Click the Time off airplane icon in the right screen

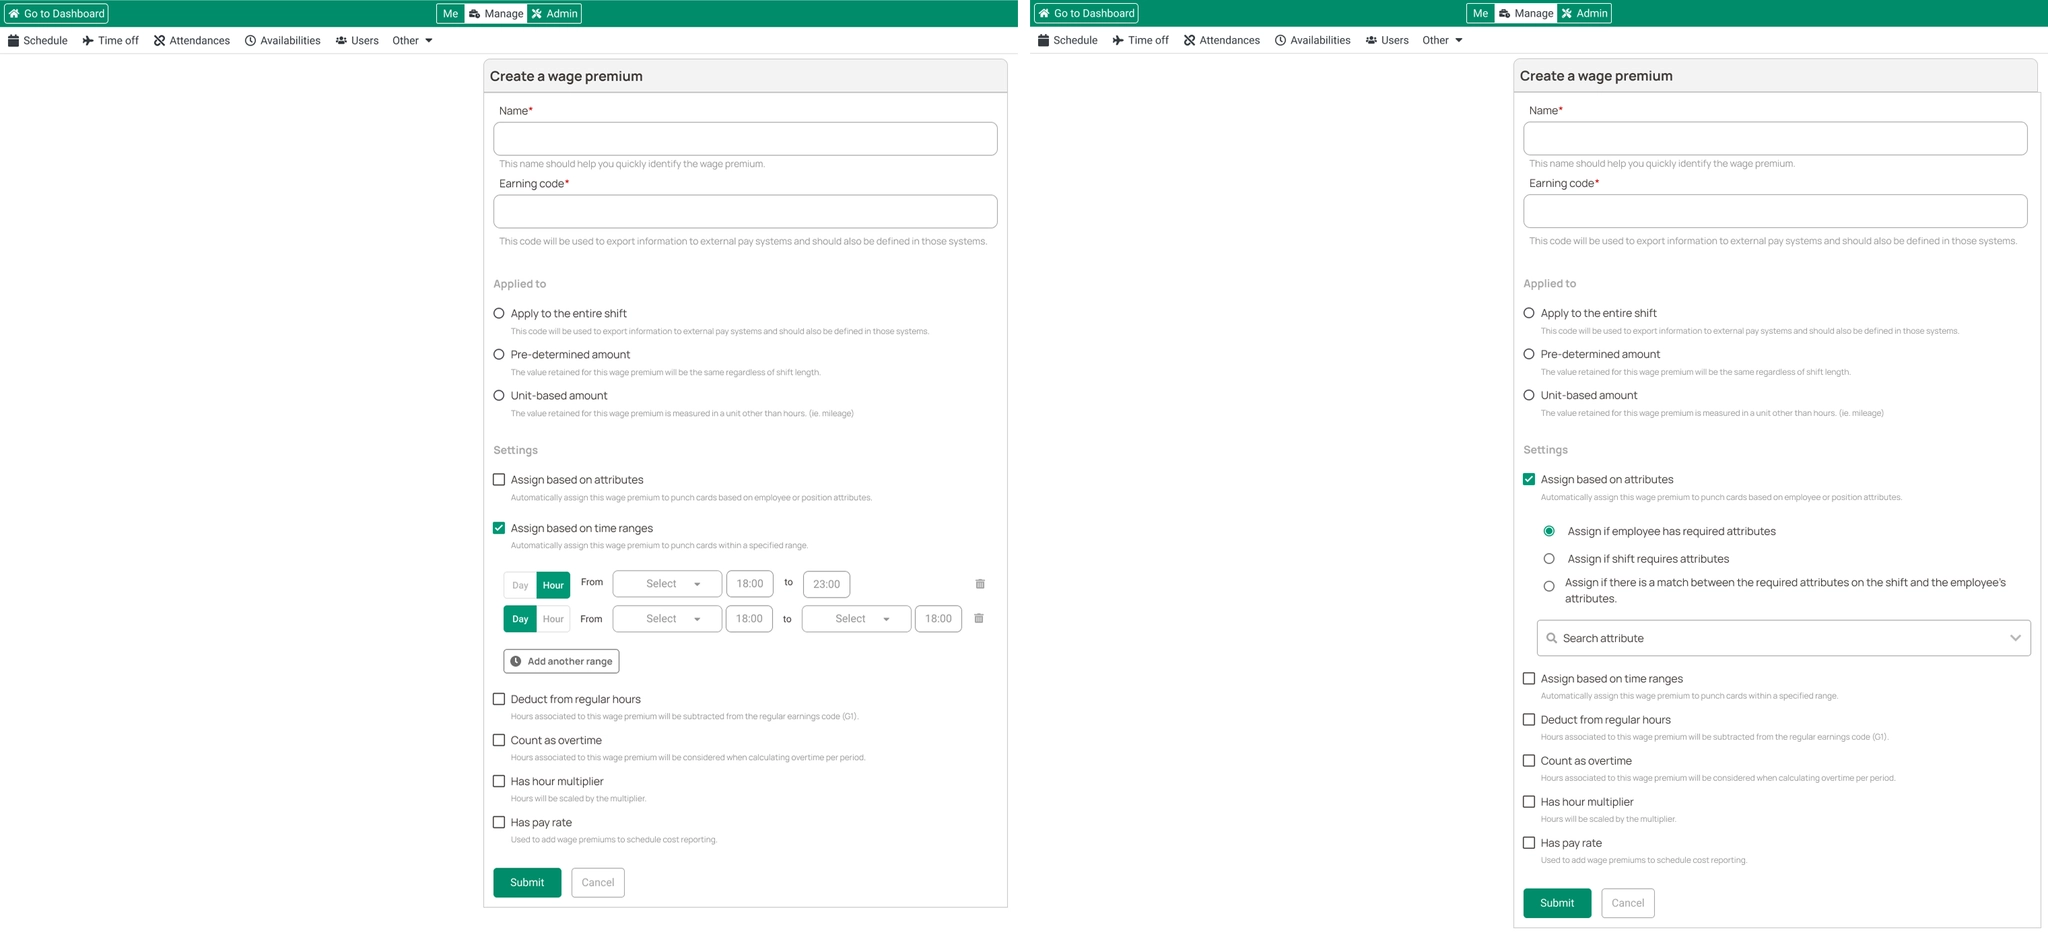tap(1118, 41)
